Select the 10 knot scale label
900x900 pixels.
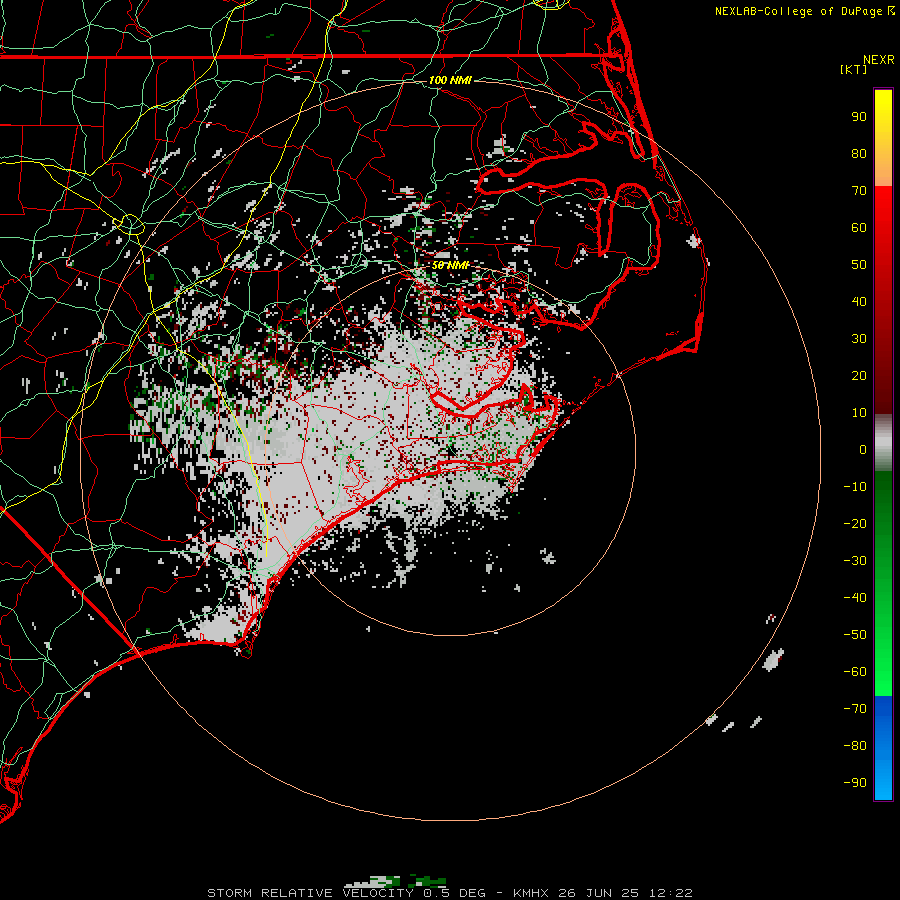point(859,413)
